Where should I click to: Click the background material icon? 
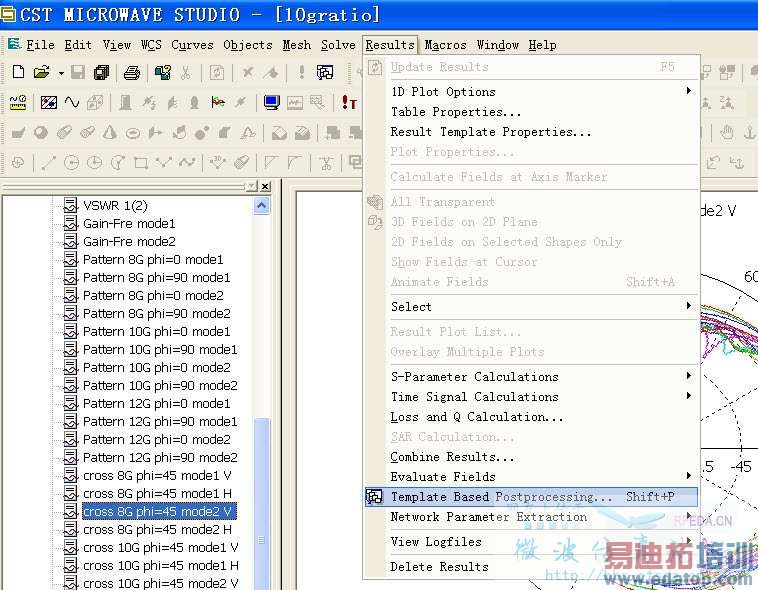(49, 102)
